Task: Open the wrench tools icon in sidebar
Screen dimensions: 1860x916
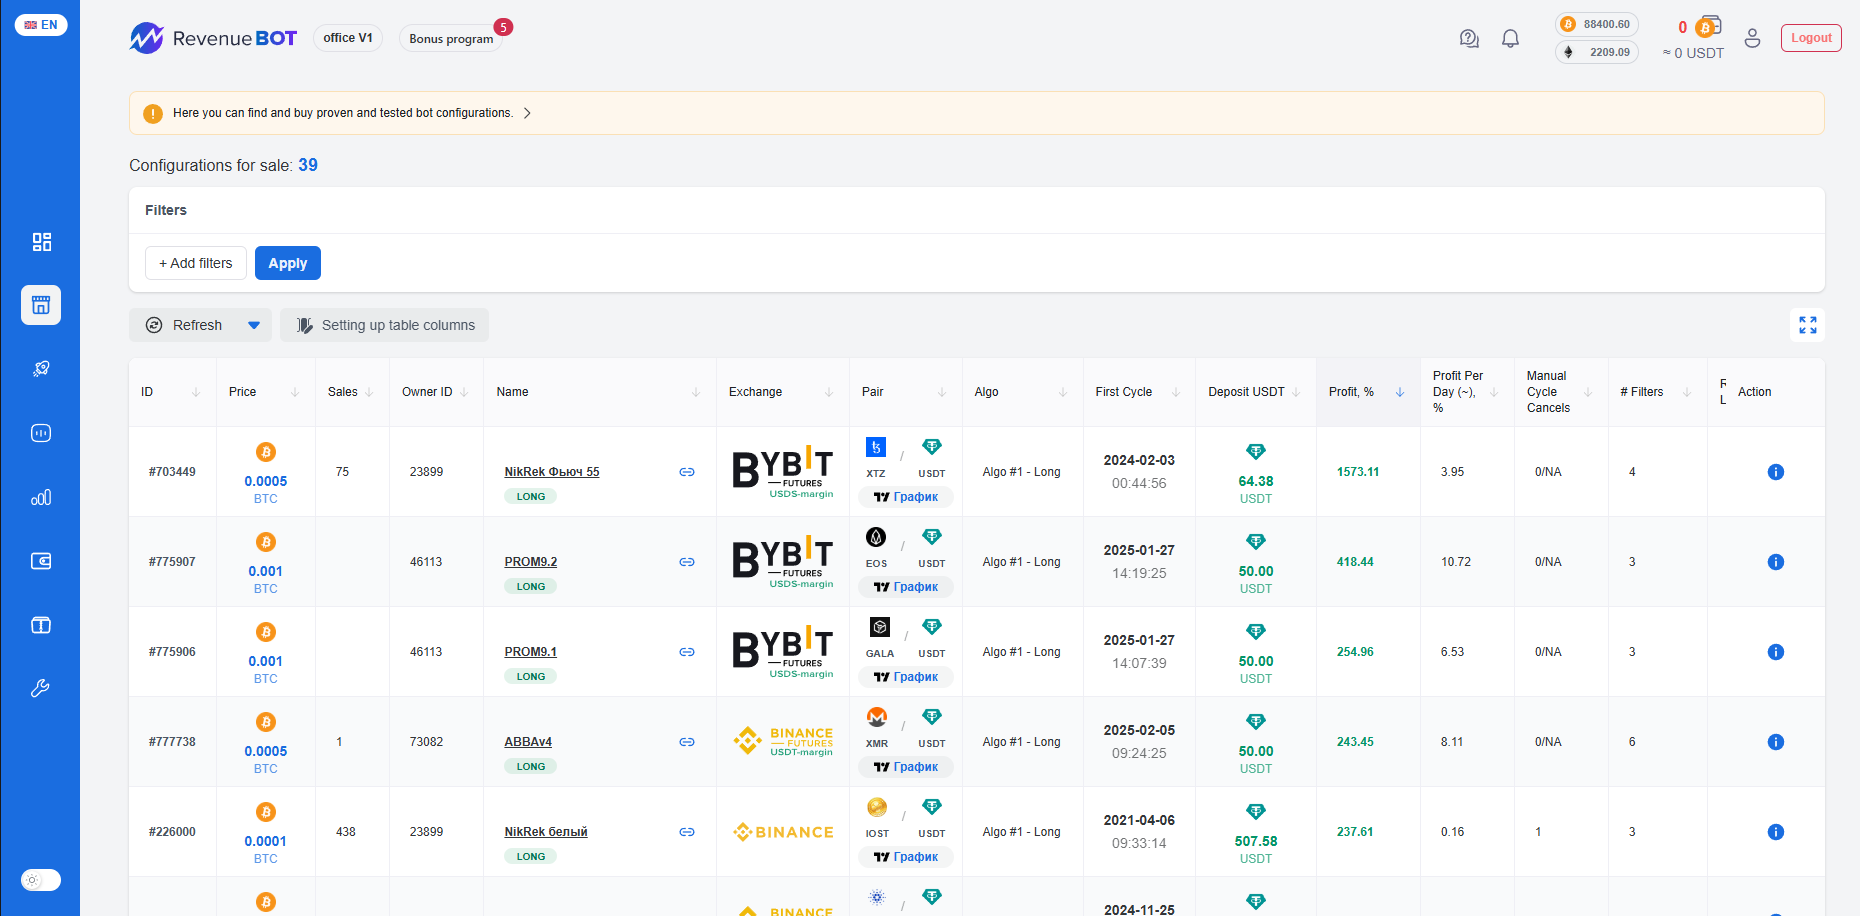Action: click(x=41, y=688)
